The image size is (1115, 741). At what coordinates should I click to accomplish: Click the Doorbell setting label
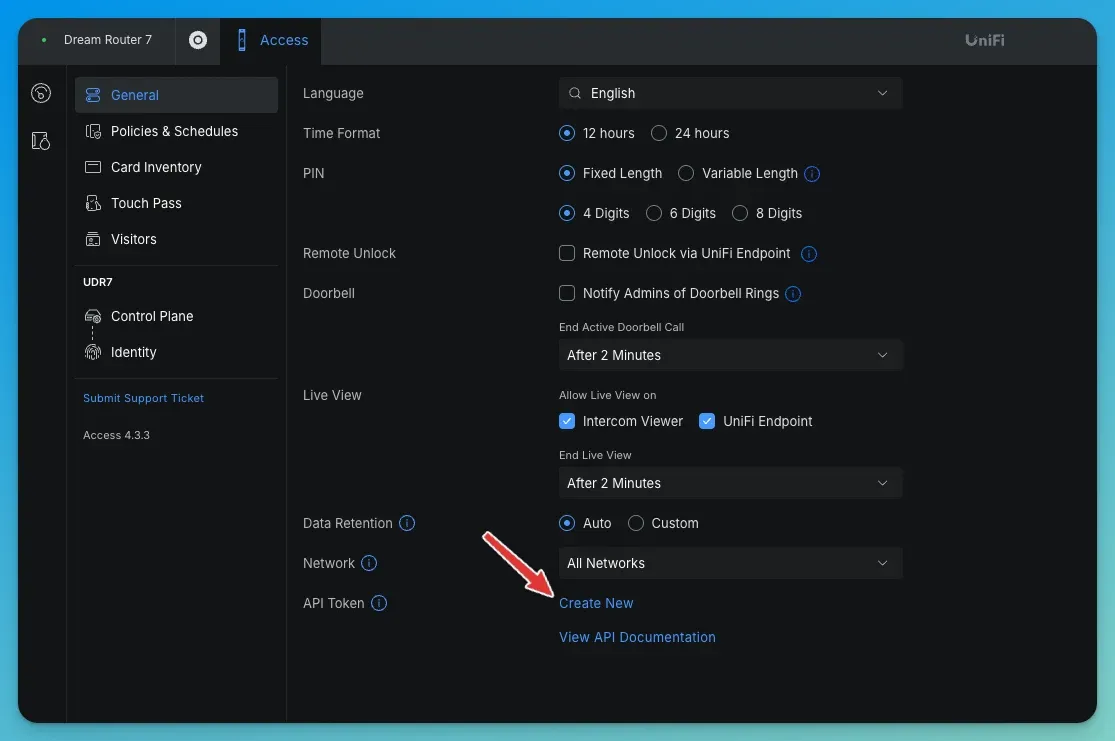[x=329, y=293]
